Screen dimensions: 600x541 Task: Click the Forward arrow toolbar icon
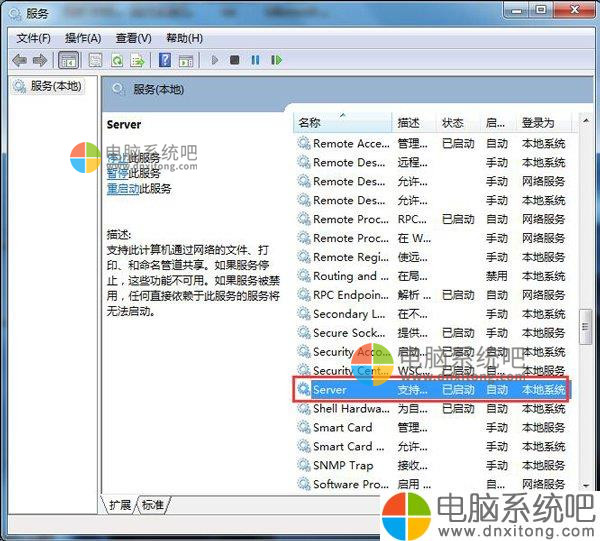(39, 60)
